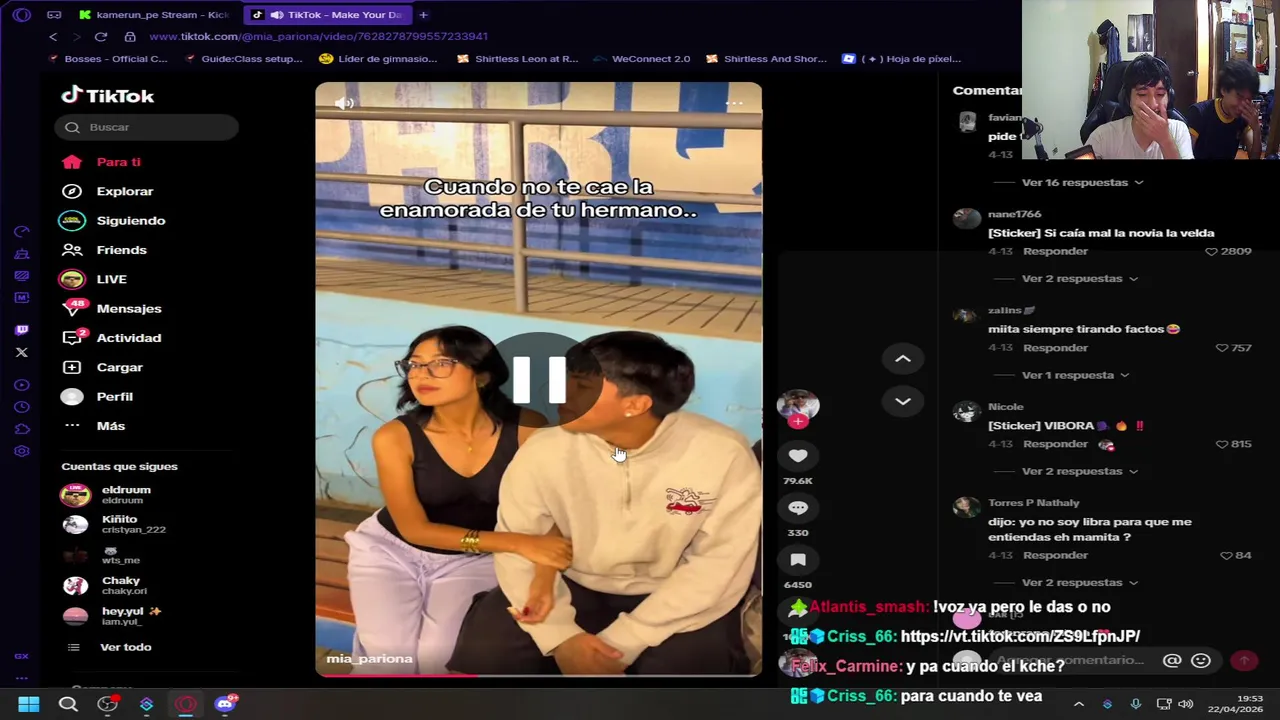This screenshot has width=1280, height=720.
Task: Save the video with the bookmark icon
Action: 798,560
